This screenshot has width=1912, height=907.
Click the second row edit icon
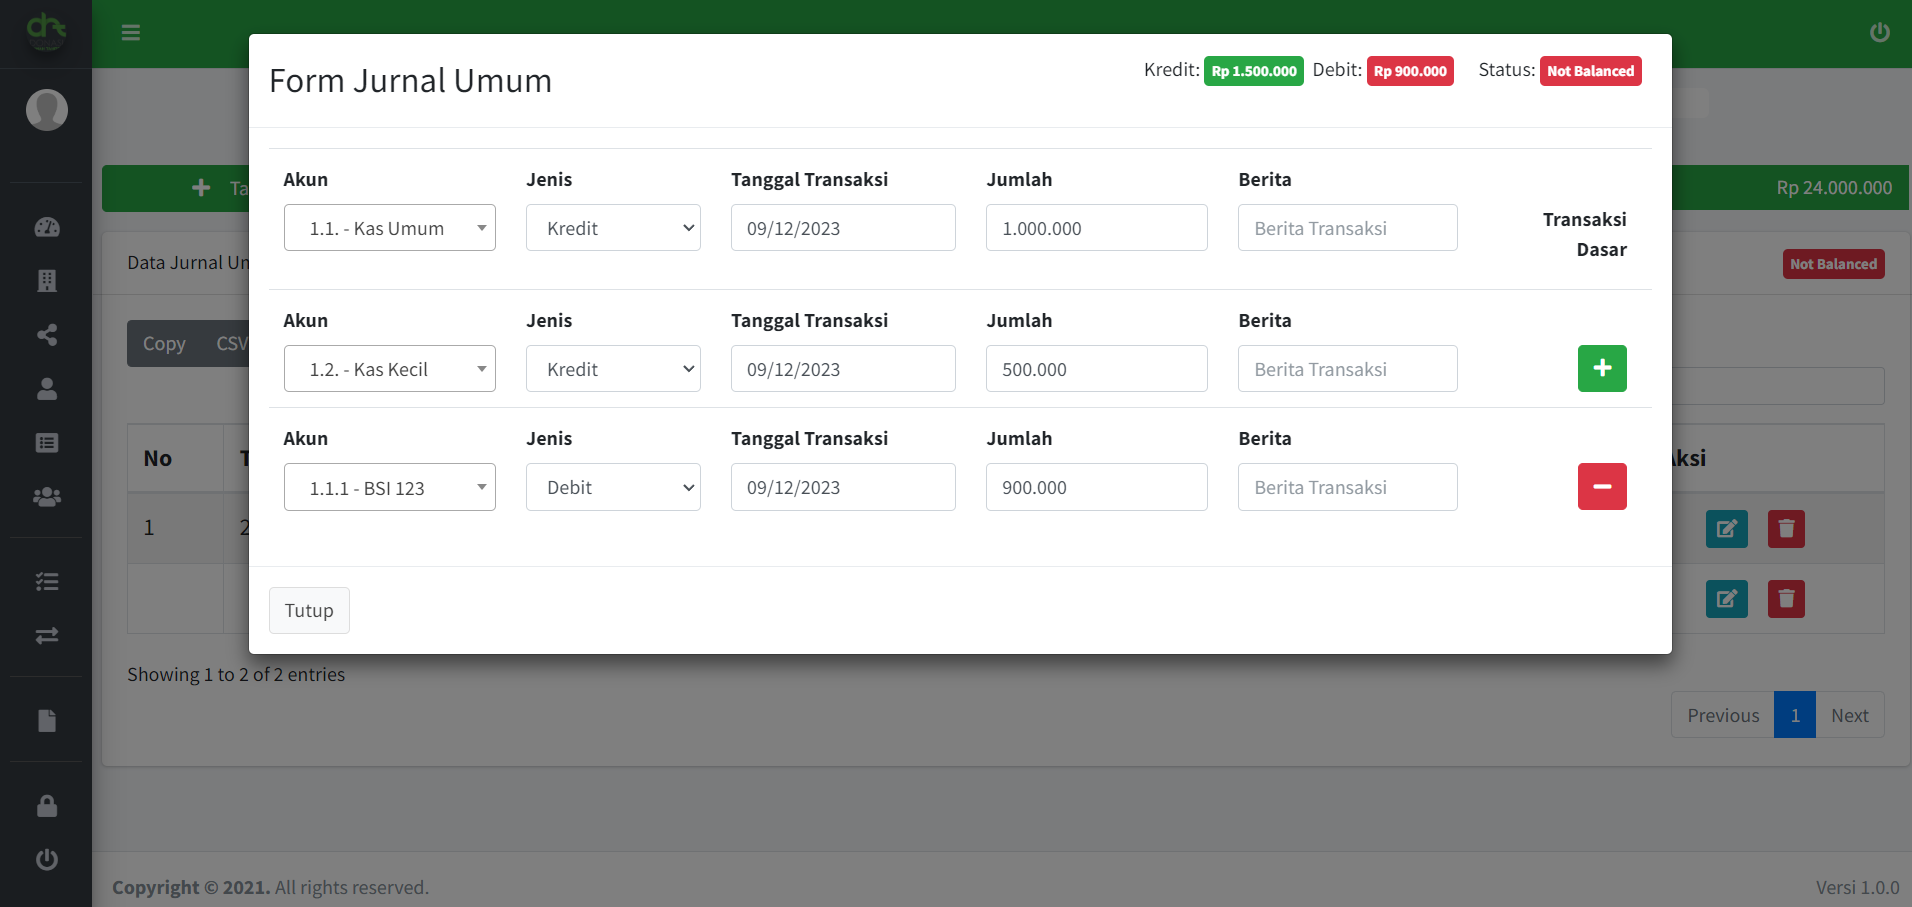[x=1726, y=599]
